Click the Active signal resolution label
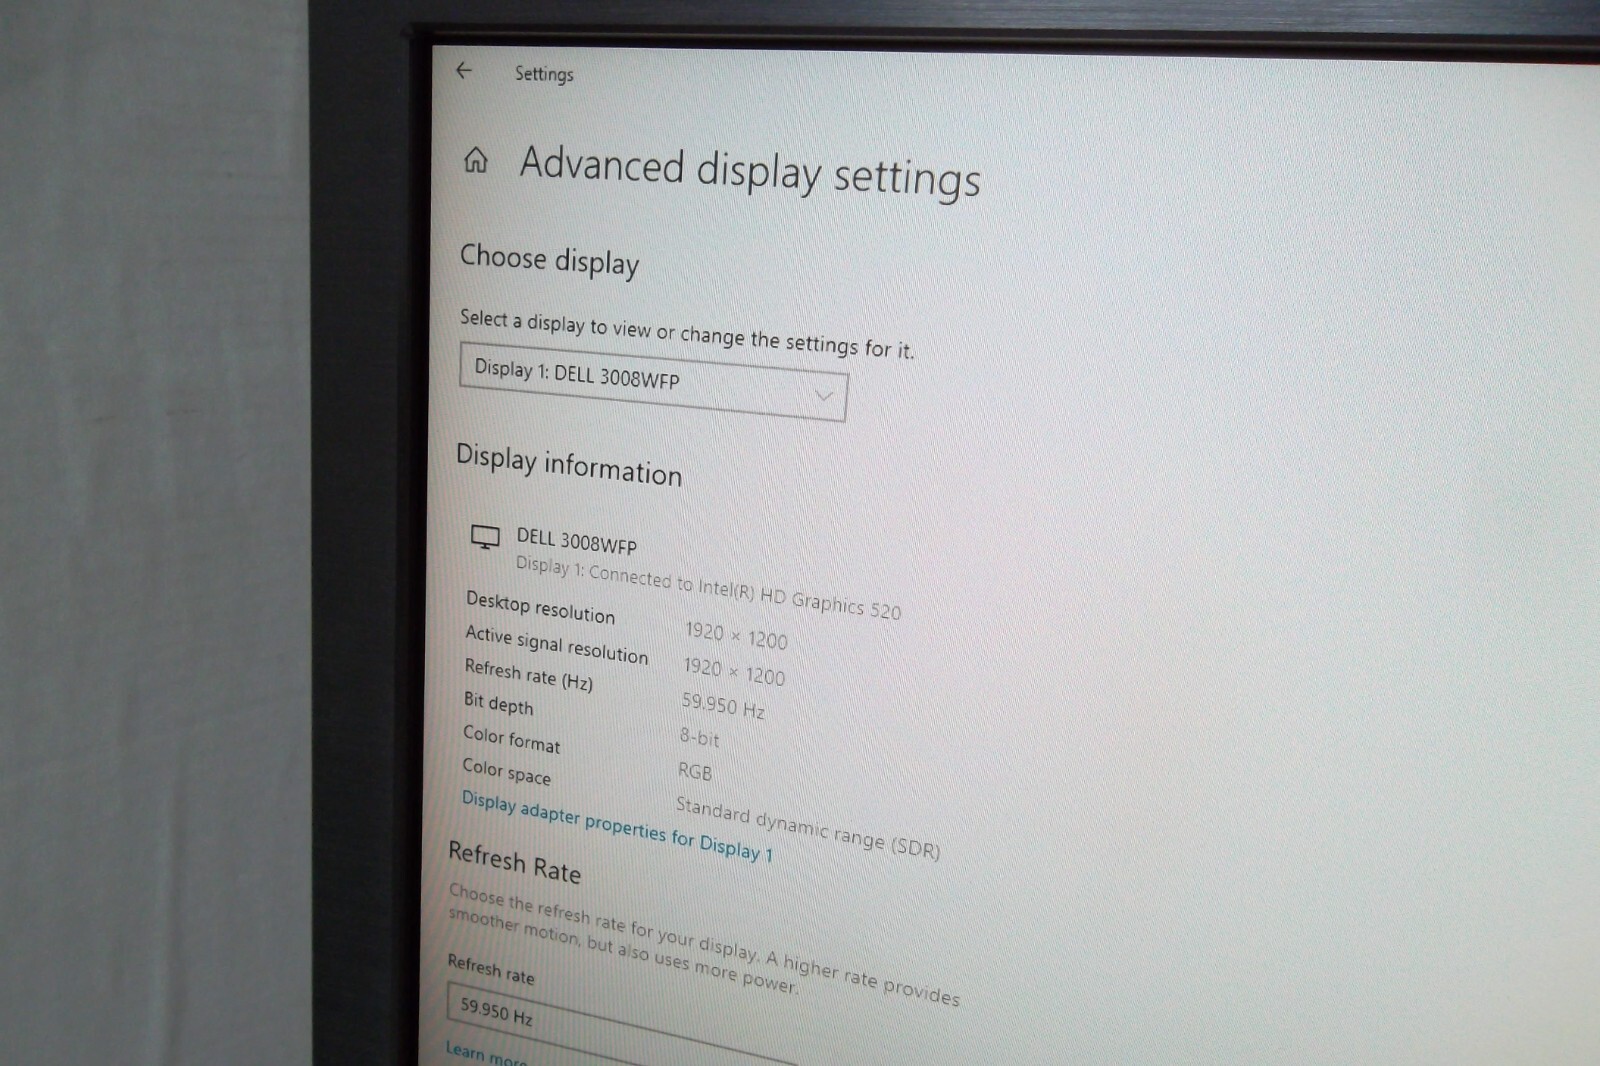The width and height of the screenshot is (1600, 1066). [556, 645]
